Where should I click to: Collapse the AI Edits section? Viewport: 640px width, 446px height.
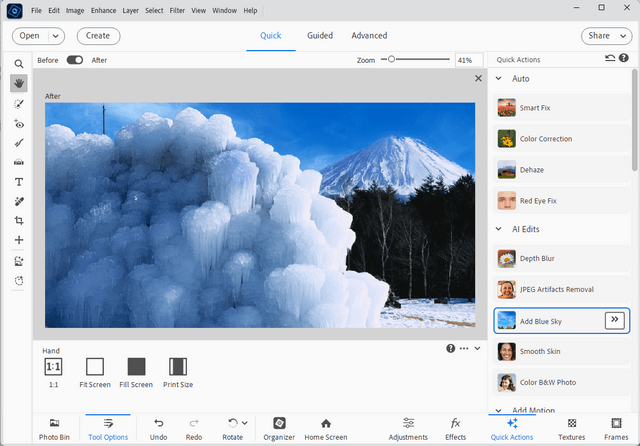tap(500, 229)
